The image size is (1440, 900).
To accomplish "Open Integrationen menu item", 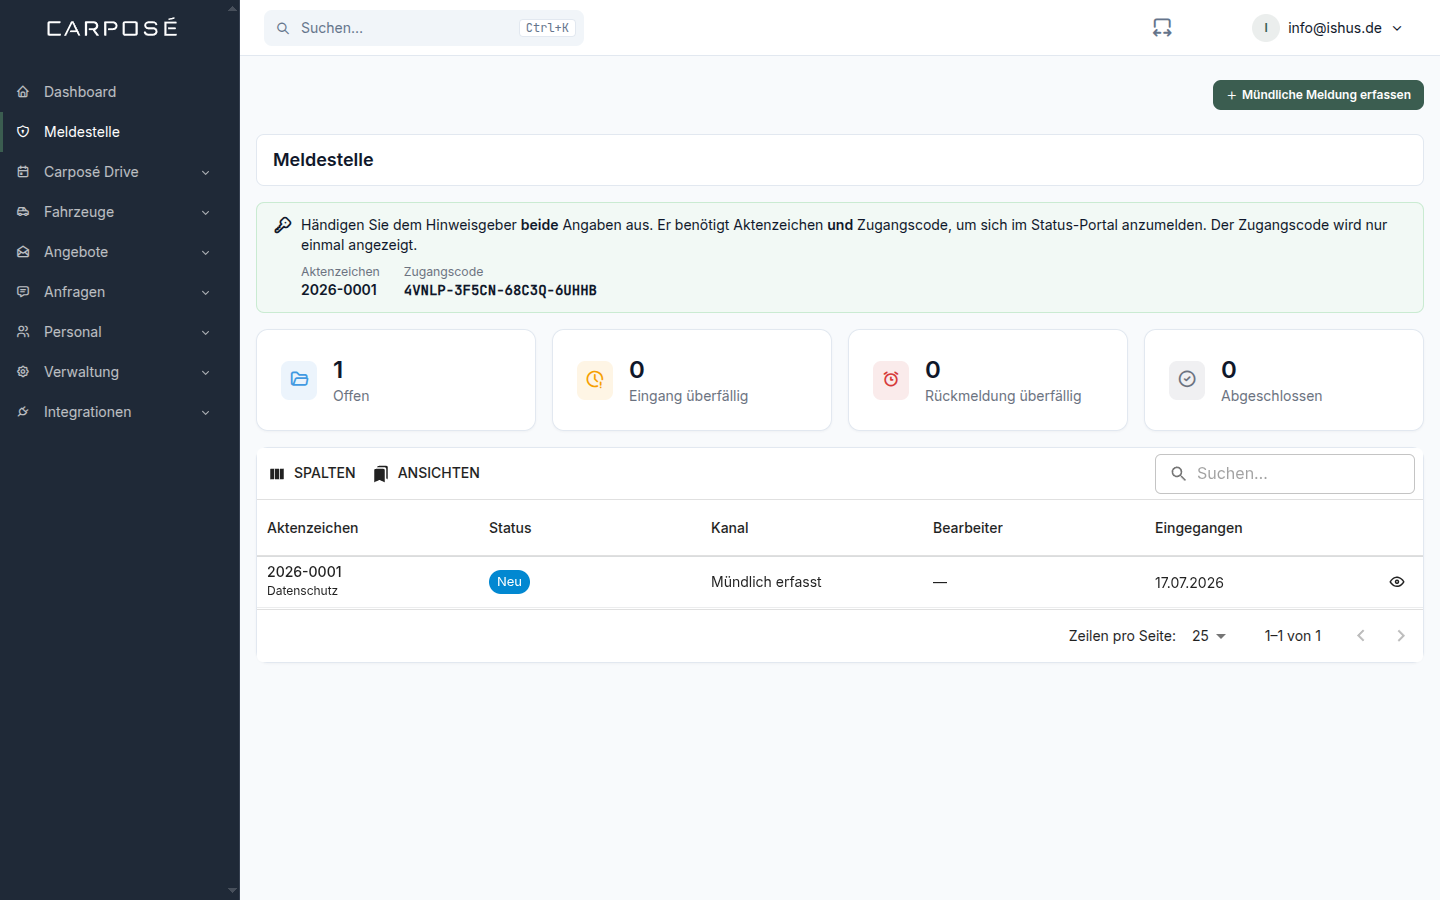I will [x=120, y=412].
